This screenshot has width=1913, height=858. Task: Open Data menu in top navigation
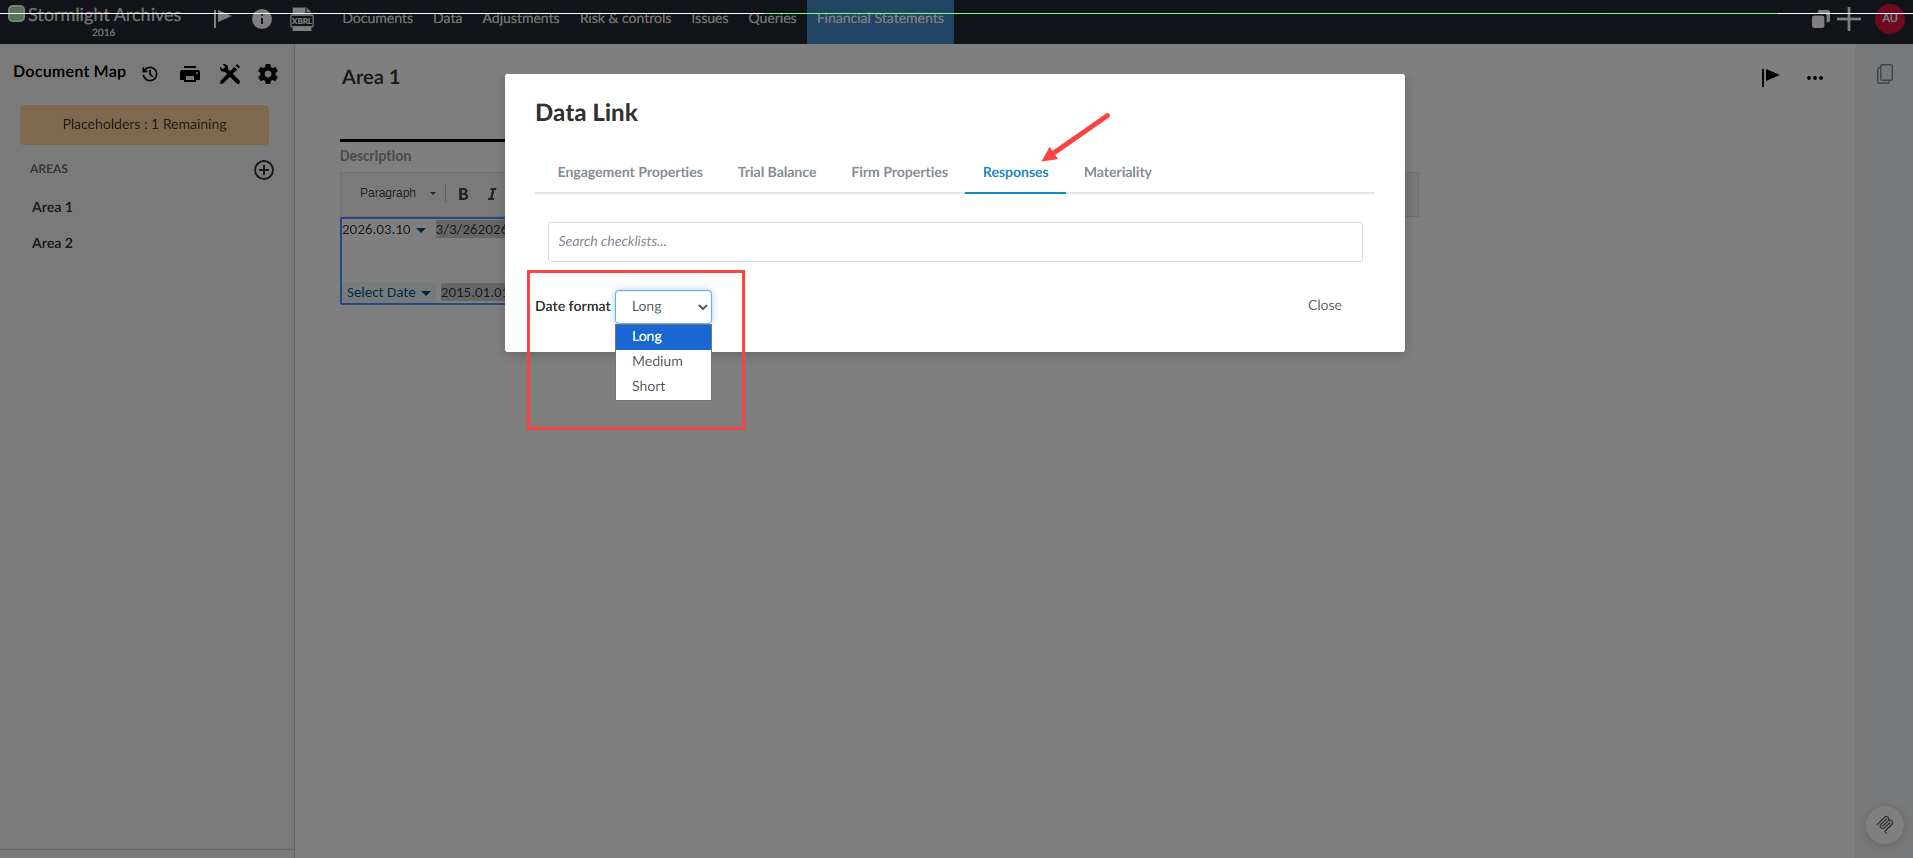(447, 19)
